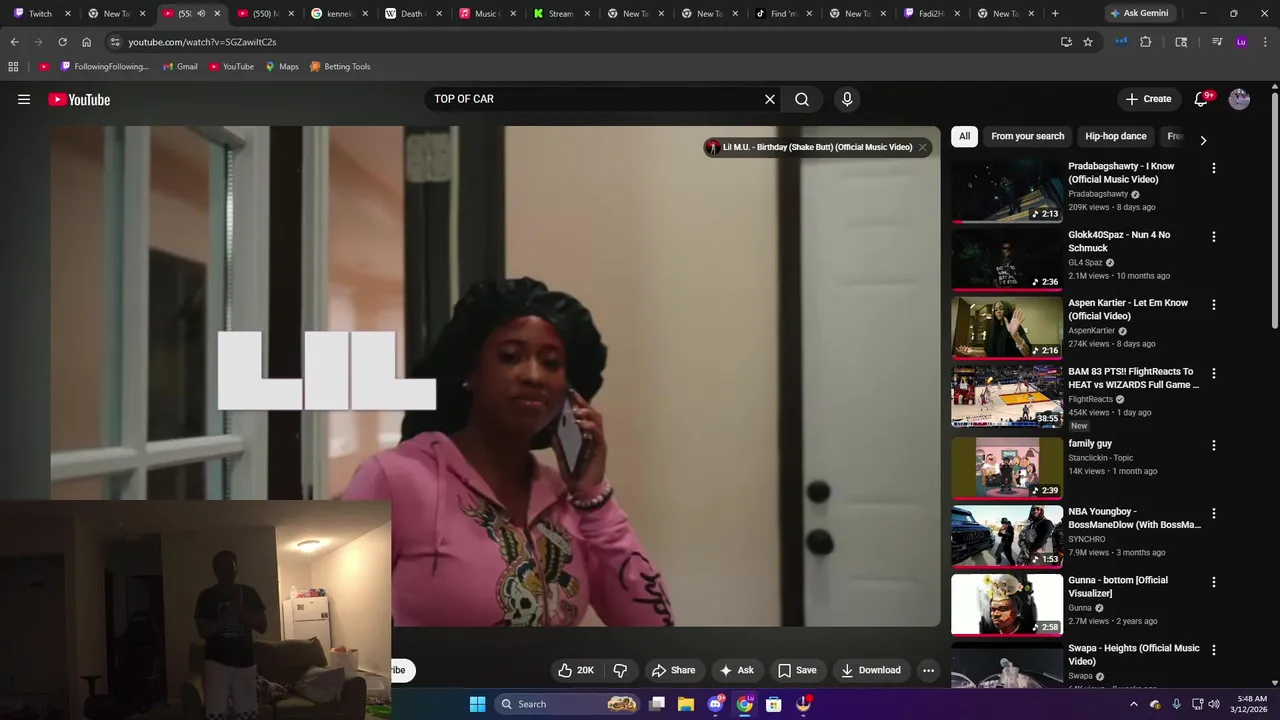The image size is (1280, 720).
Task: Click Ask Gemini button
Action: [1138, 14]
